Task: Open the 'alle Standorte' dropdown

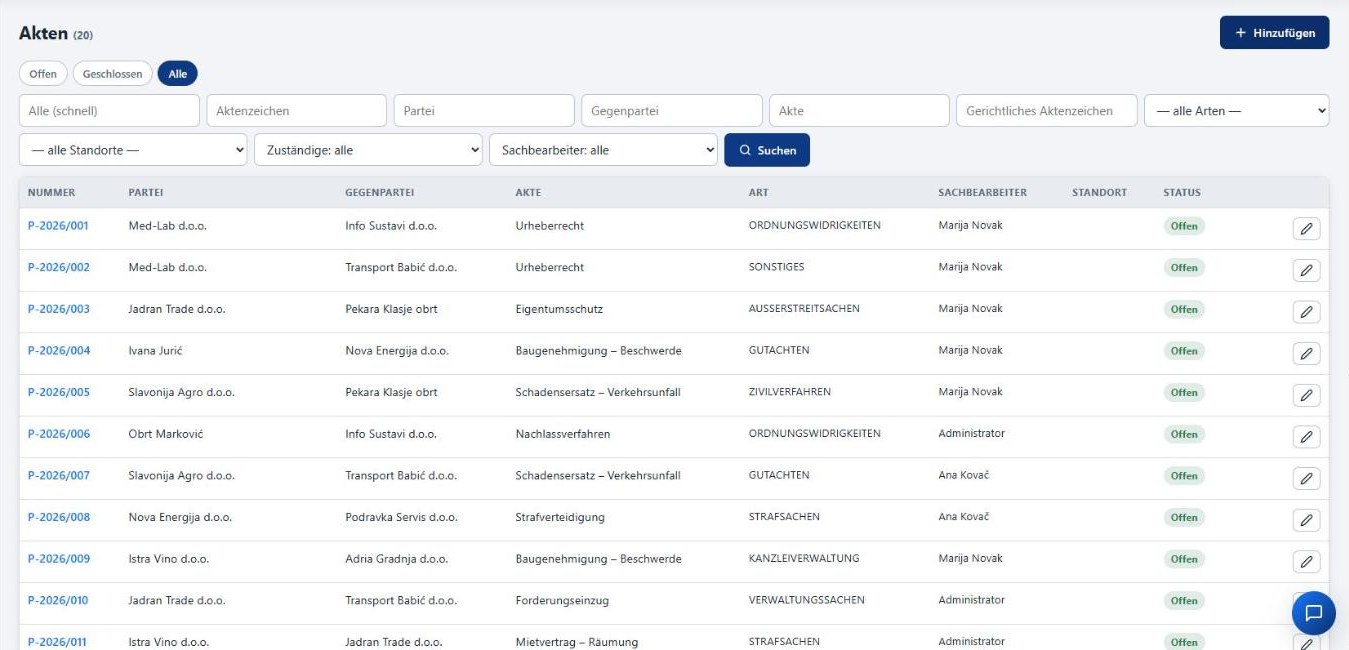Action: [133, 150]
